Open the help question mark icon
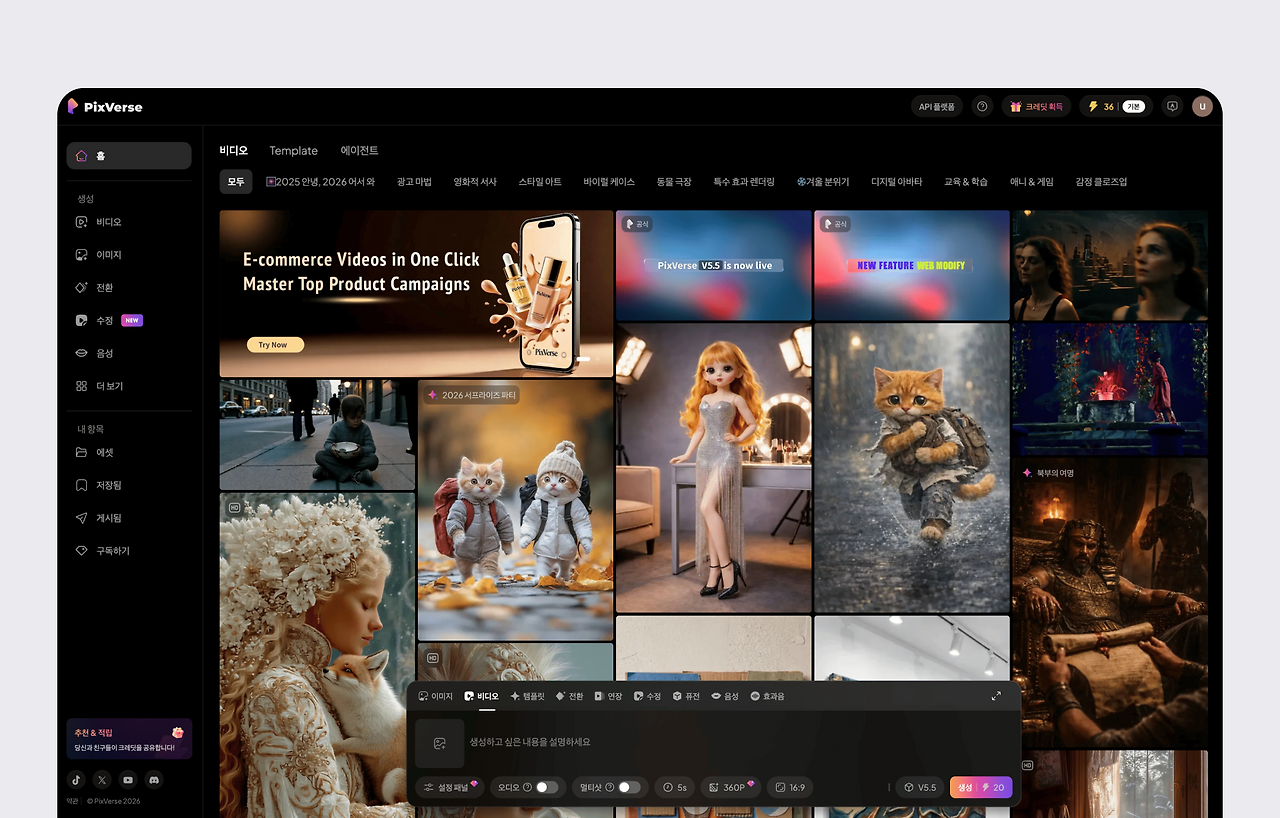This screenshot has width=1280, height=818. click(982, 106)
